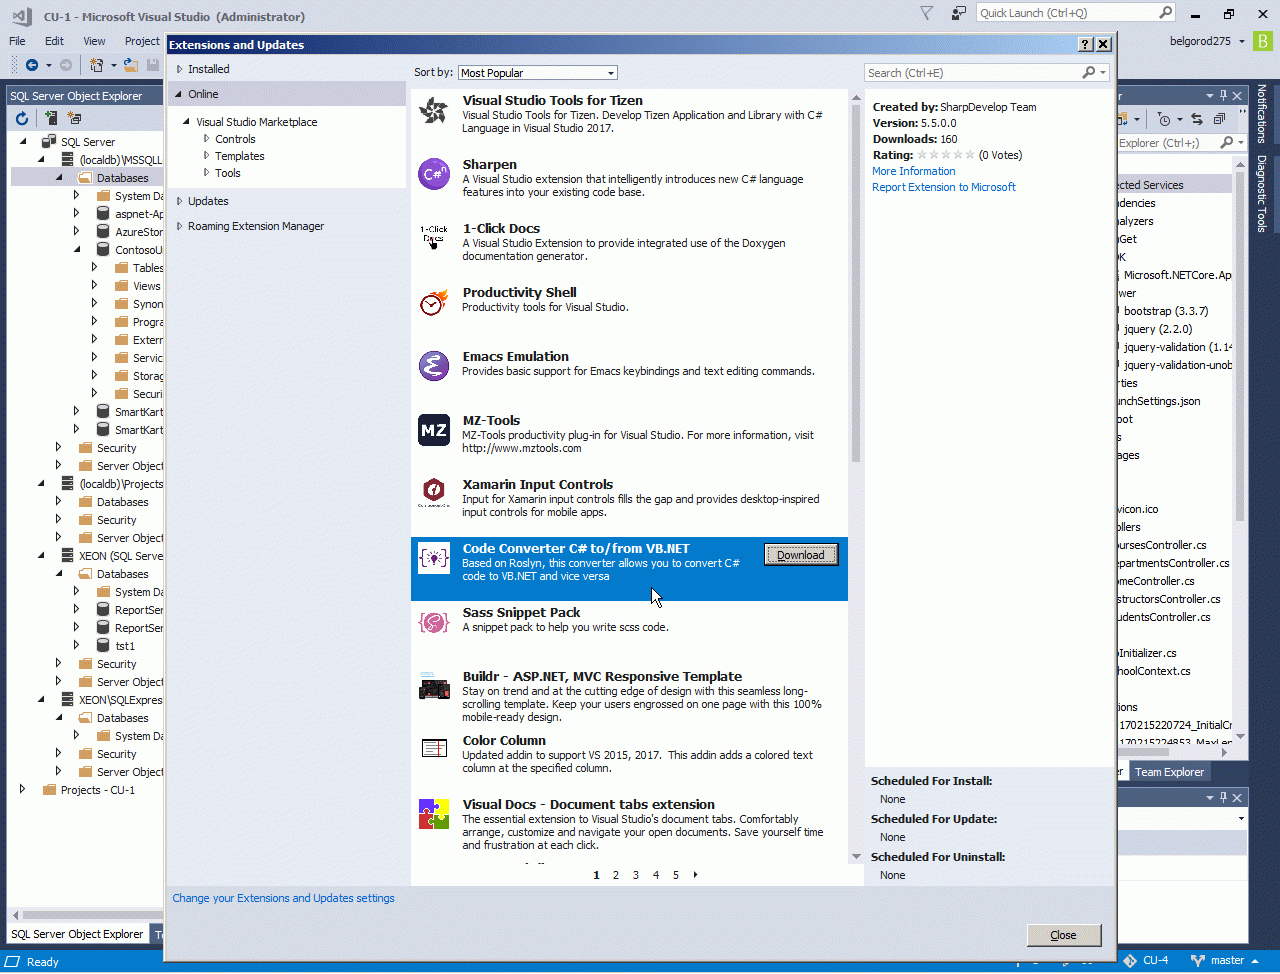Collapse the Visual Studio Marketplace node
This screenshot has height=974, width=1280.
pos(187,122)
